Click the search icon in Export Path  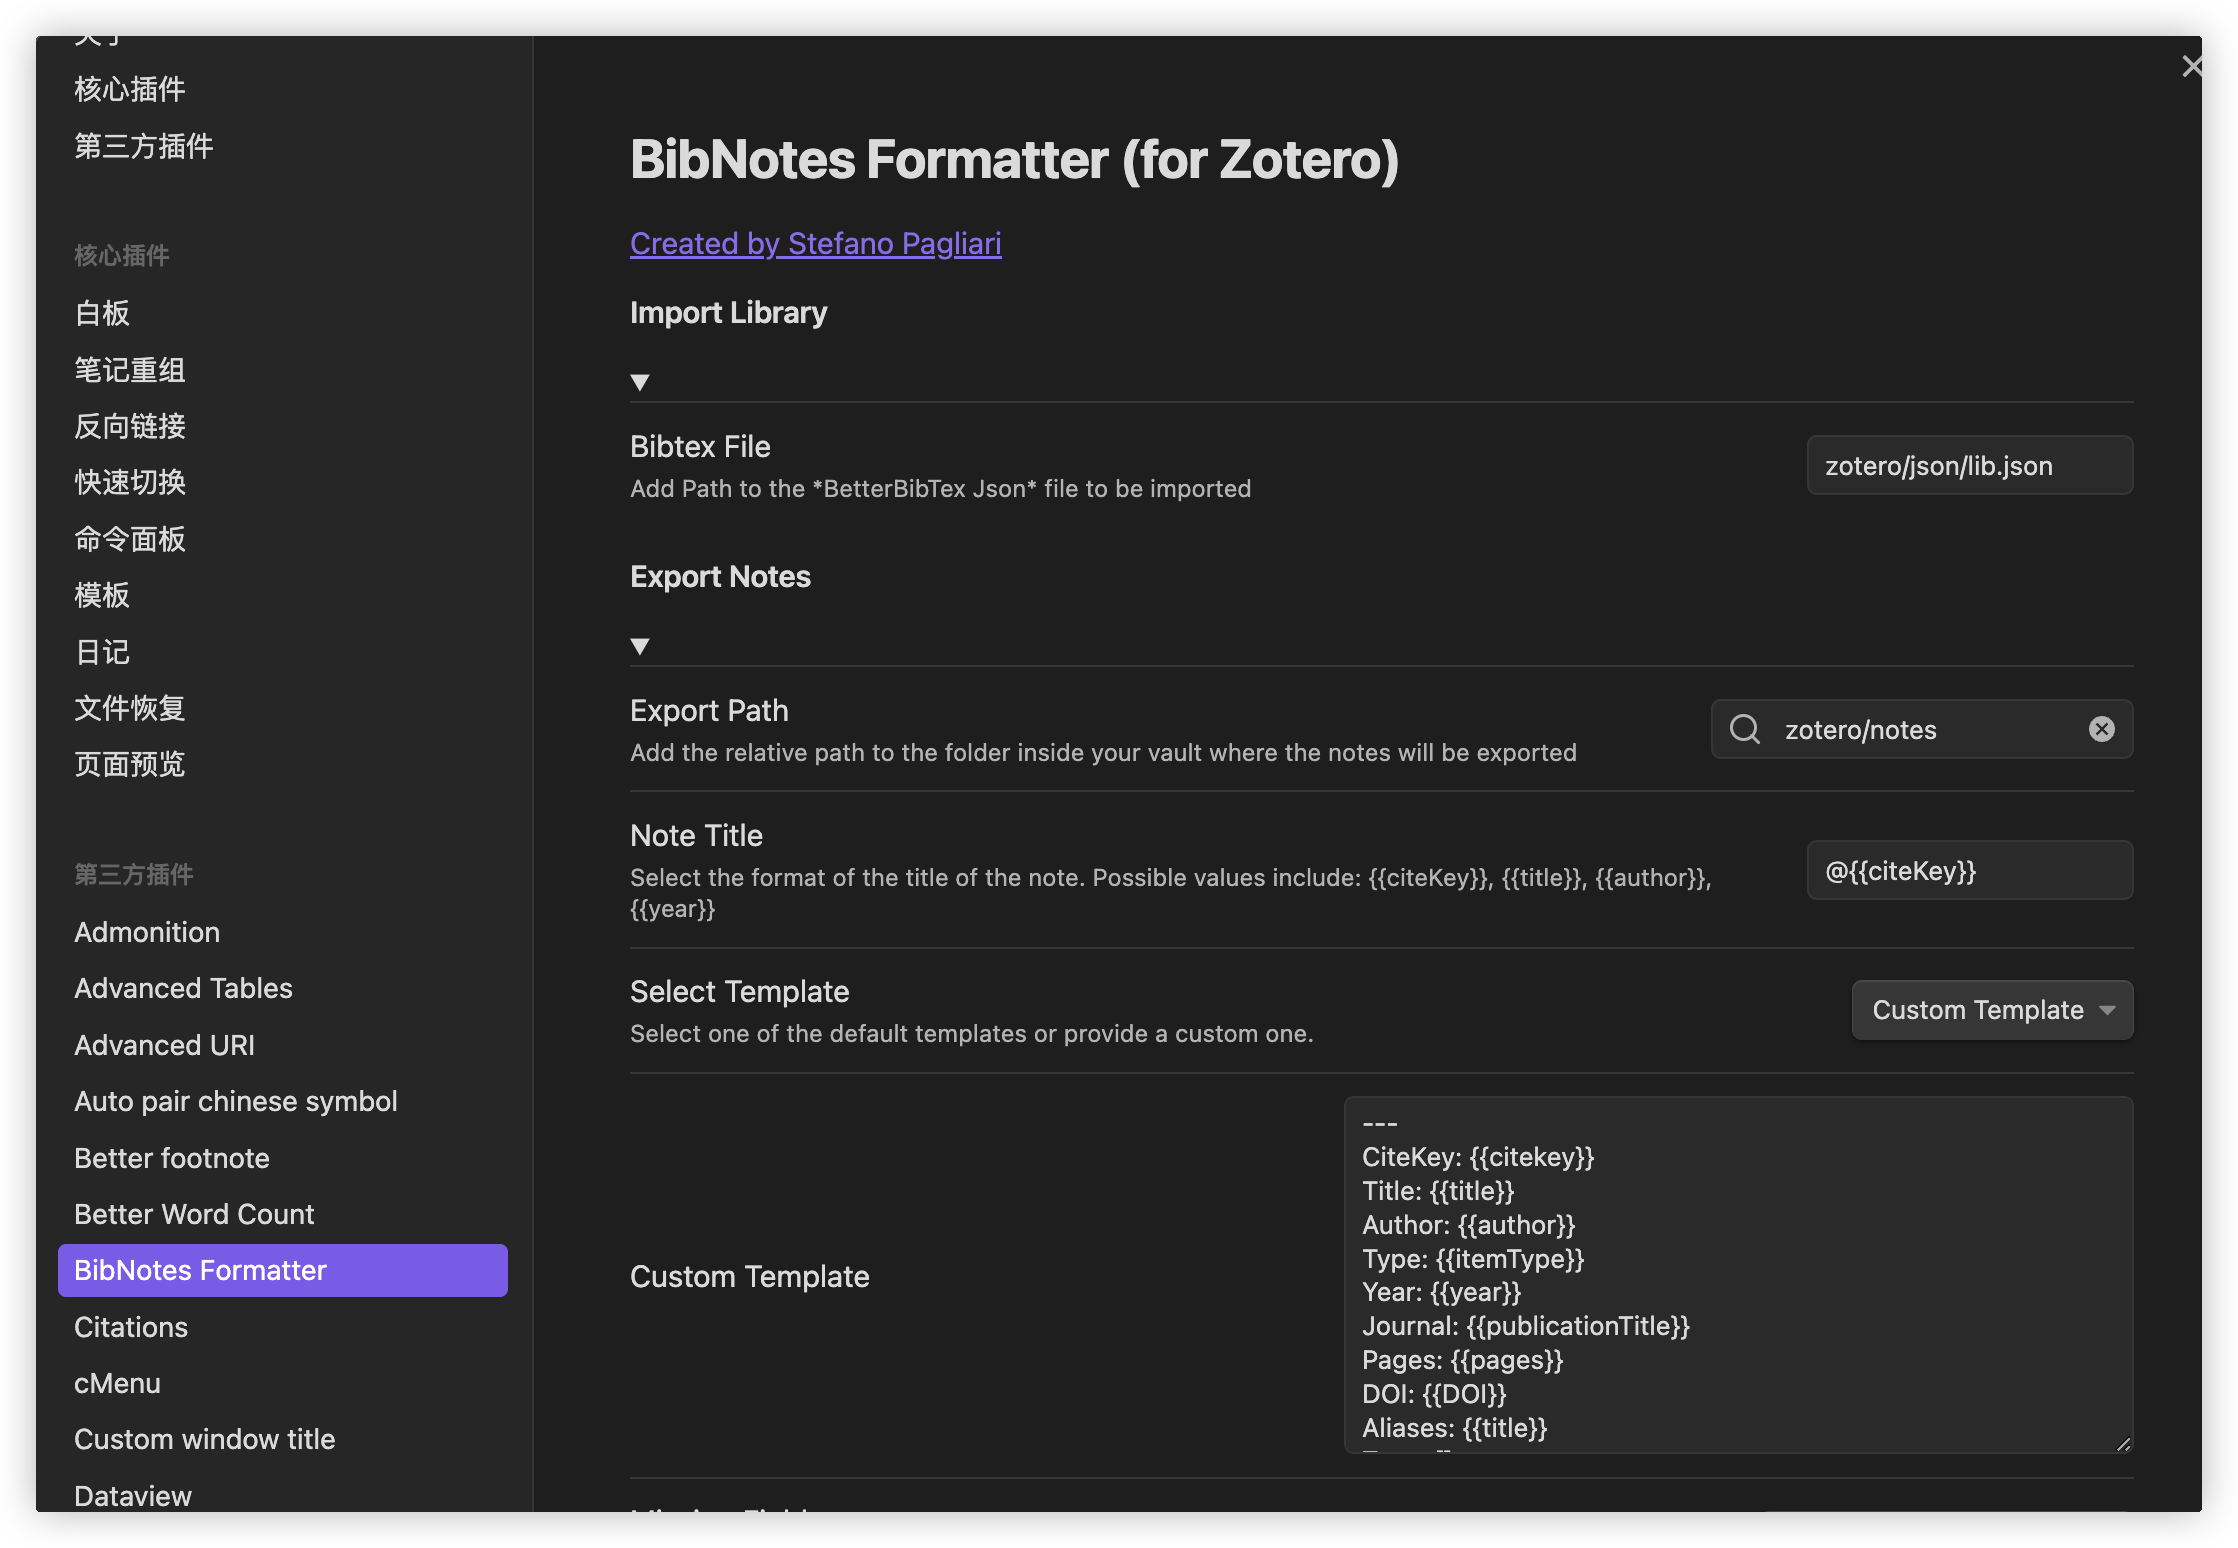point(1745,729)
